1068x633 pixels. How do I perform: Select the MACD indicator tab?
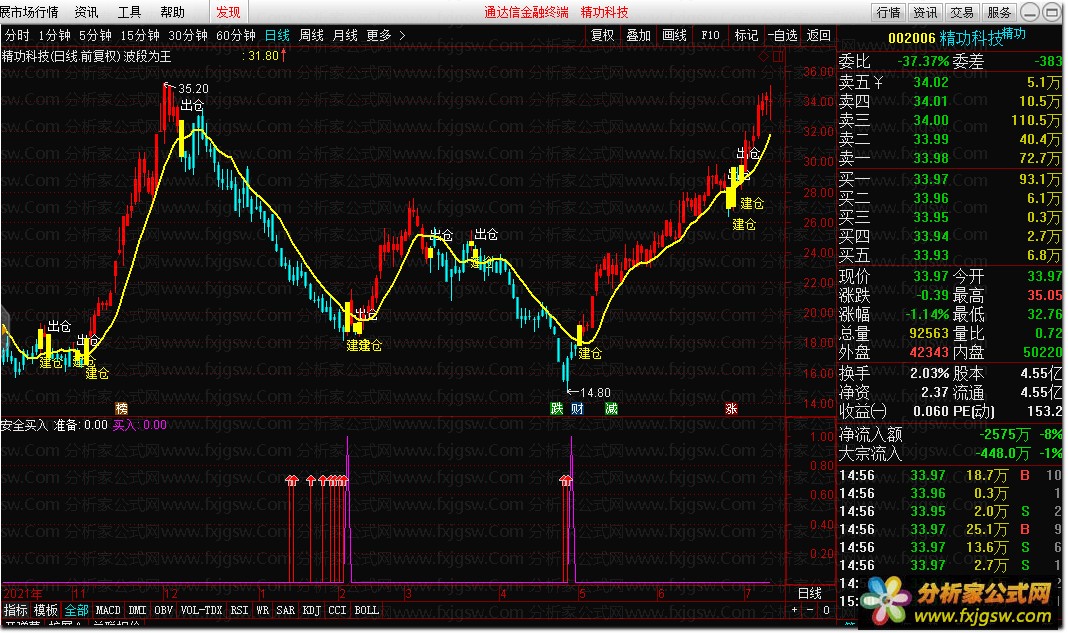pyautogui.click(x=108, y=610)
